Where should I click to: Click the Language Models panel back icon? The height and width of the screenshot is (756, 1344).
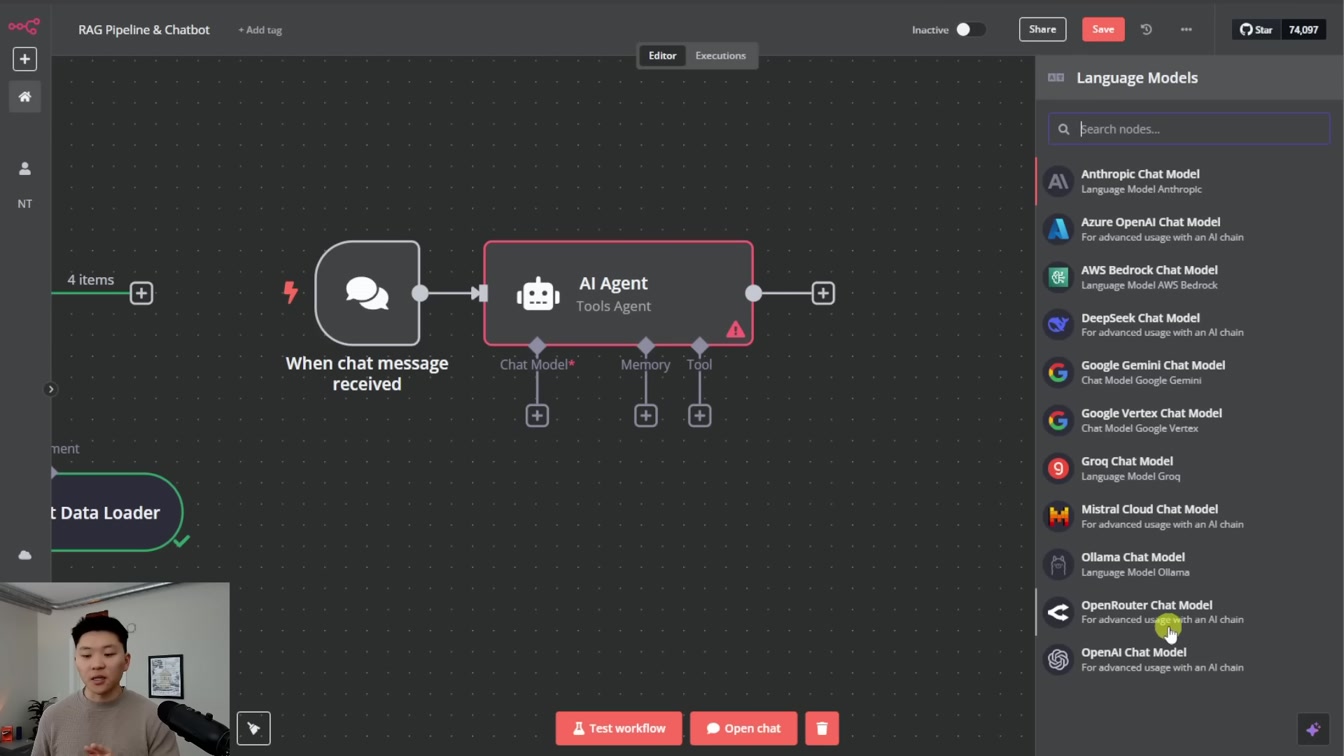[x=1056, y=78]
